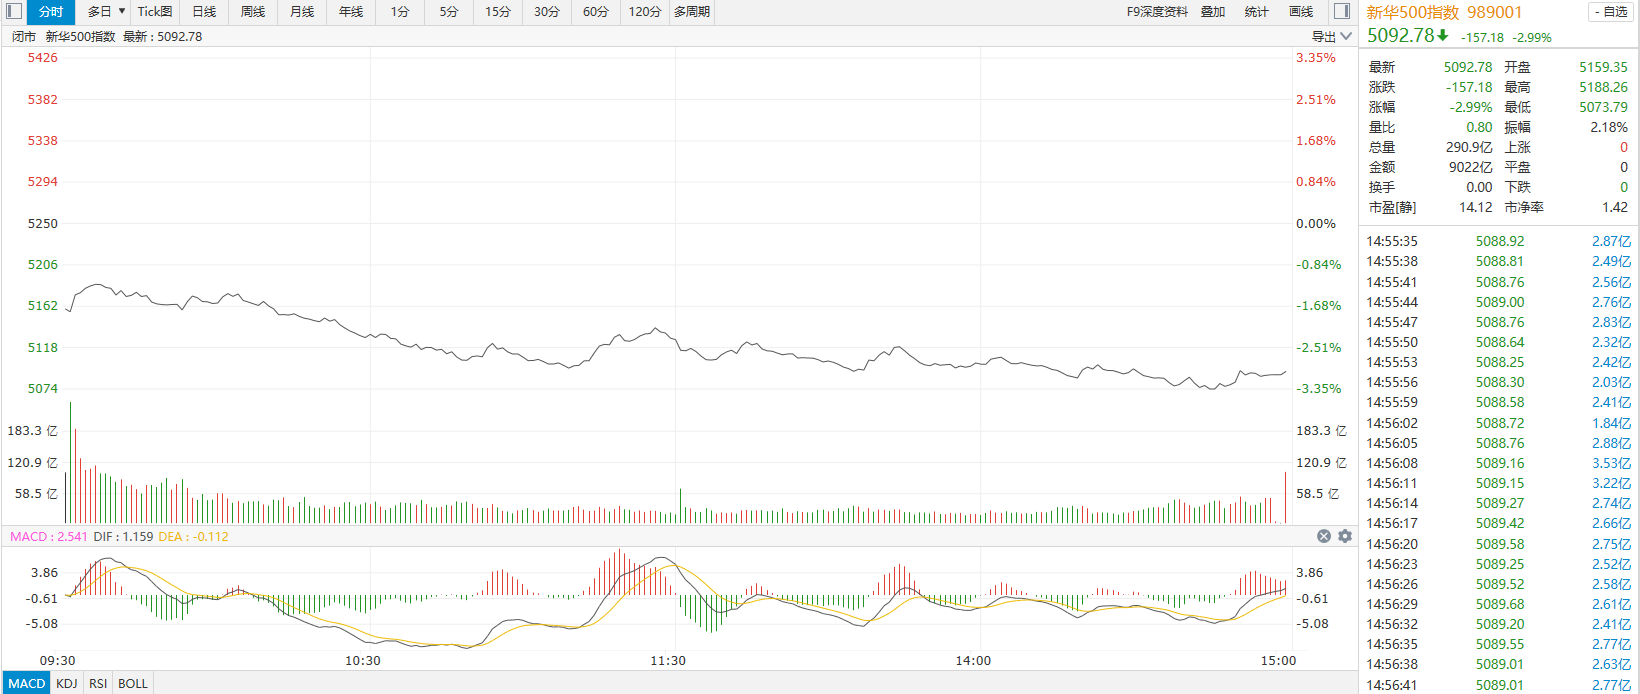Open the Tick图 chart view
1640x694 pixels.
[x=155, y=11]
